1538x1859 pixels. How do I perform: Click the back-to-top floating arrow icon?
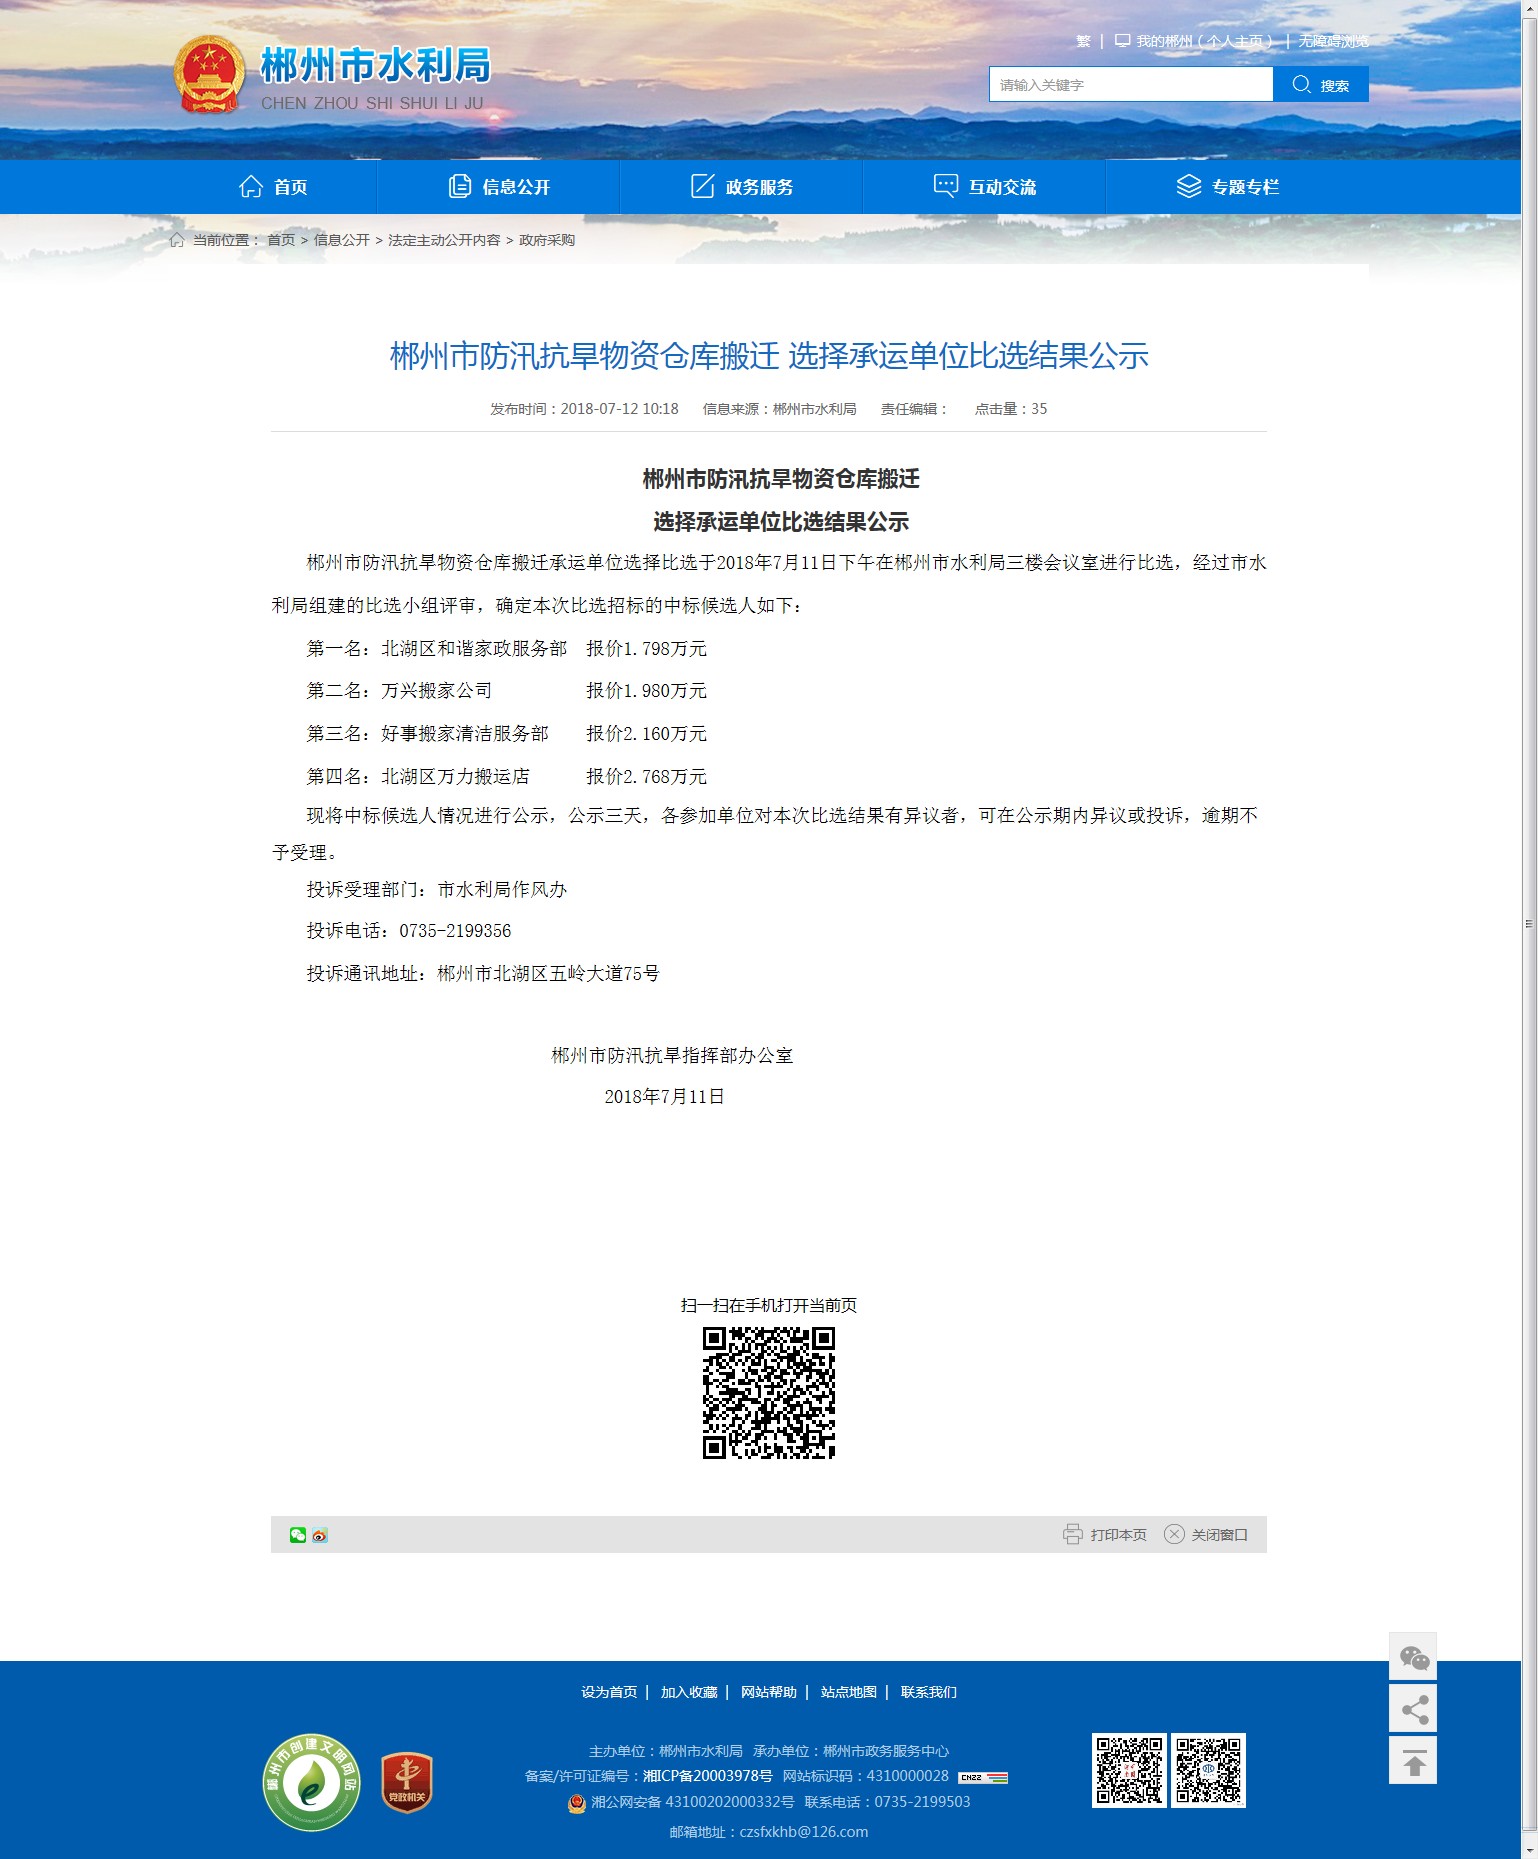(1413, 1761)
